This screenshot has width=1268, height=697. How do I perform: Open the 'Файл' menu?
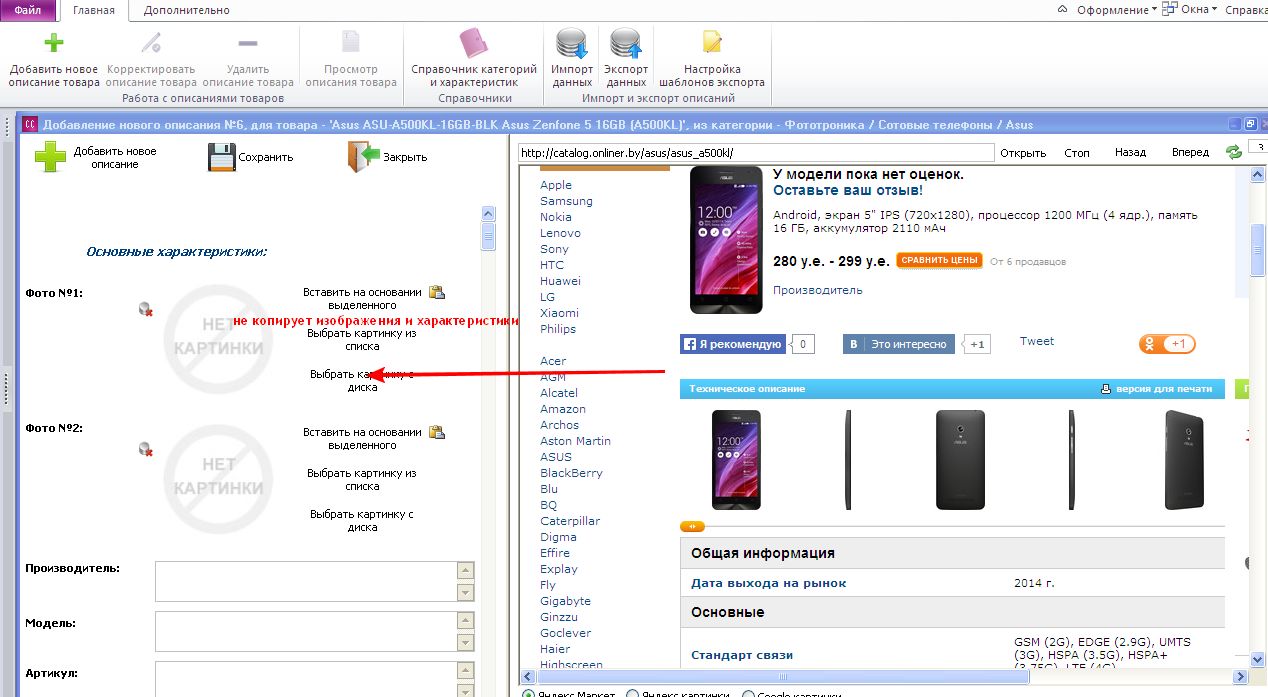(27, 10)
